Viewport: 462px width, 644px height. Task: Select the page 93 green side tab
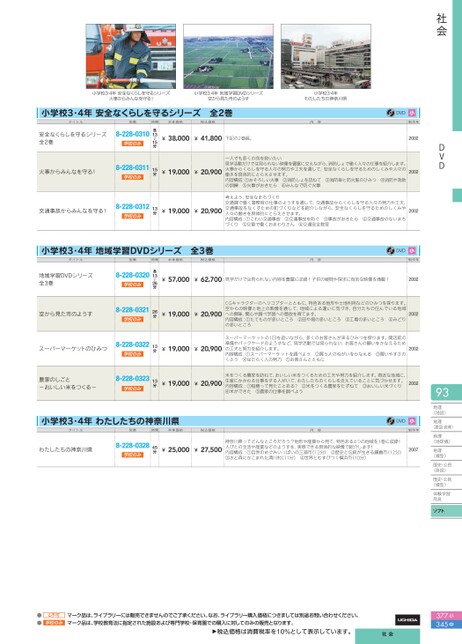(446, 392)
